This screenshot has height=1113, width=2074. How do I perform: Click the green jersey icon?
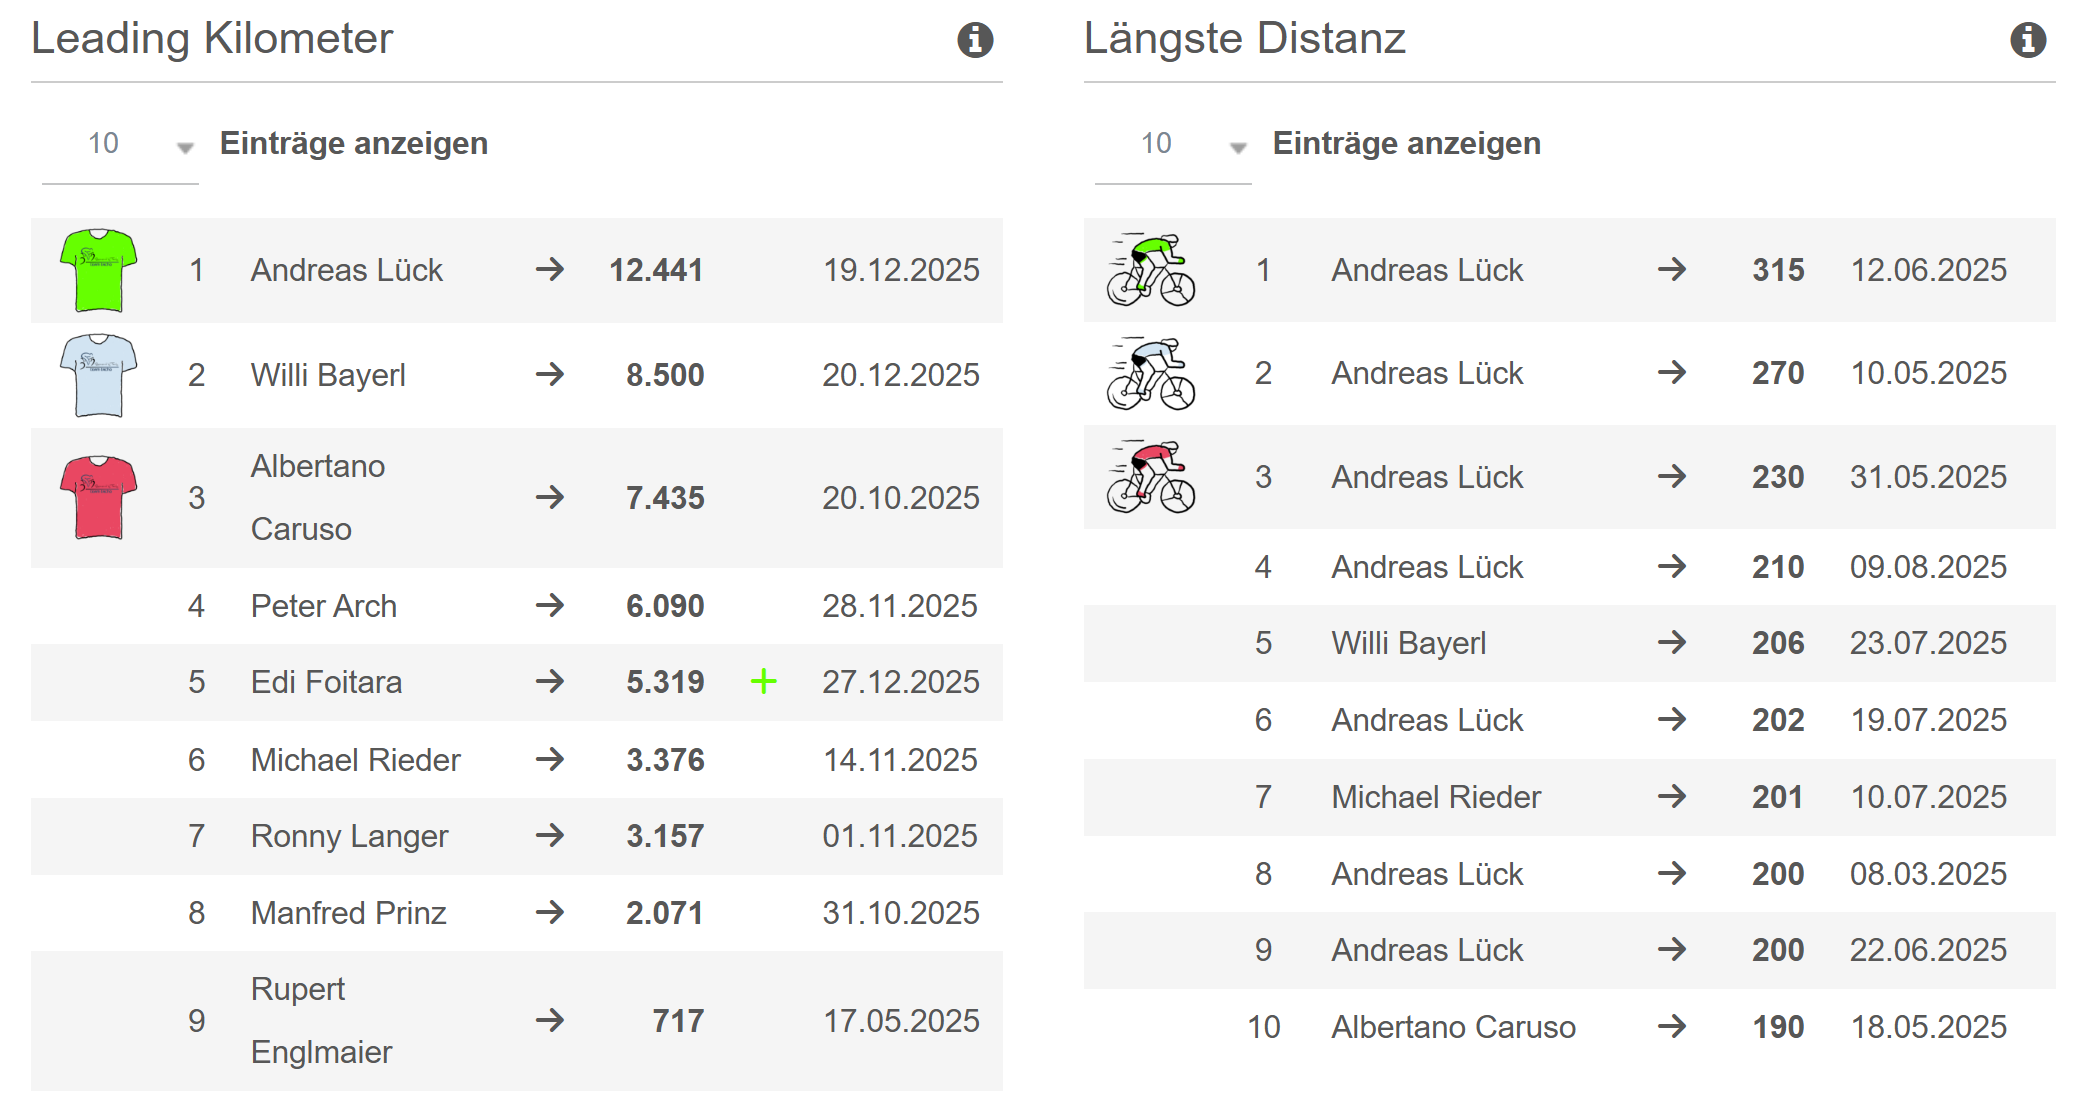pyautogui.click(x=98, y=270)
